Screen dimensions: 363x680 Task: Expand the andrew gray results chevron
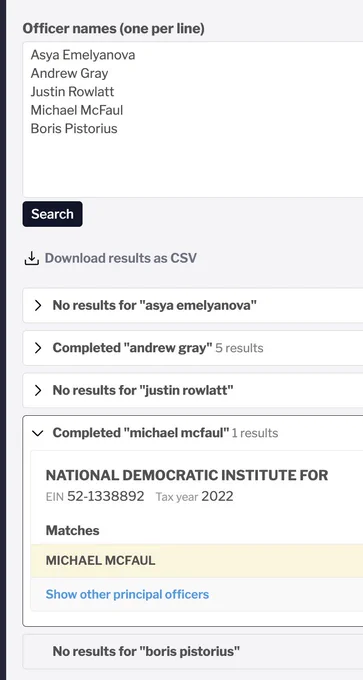point(38,348)
